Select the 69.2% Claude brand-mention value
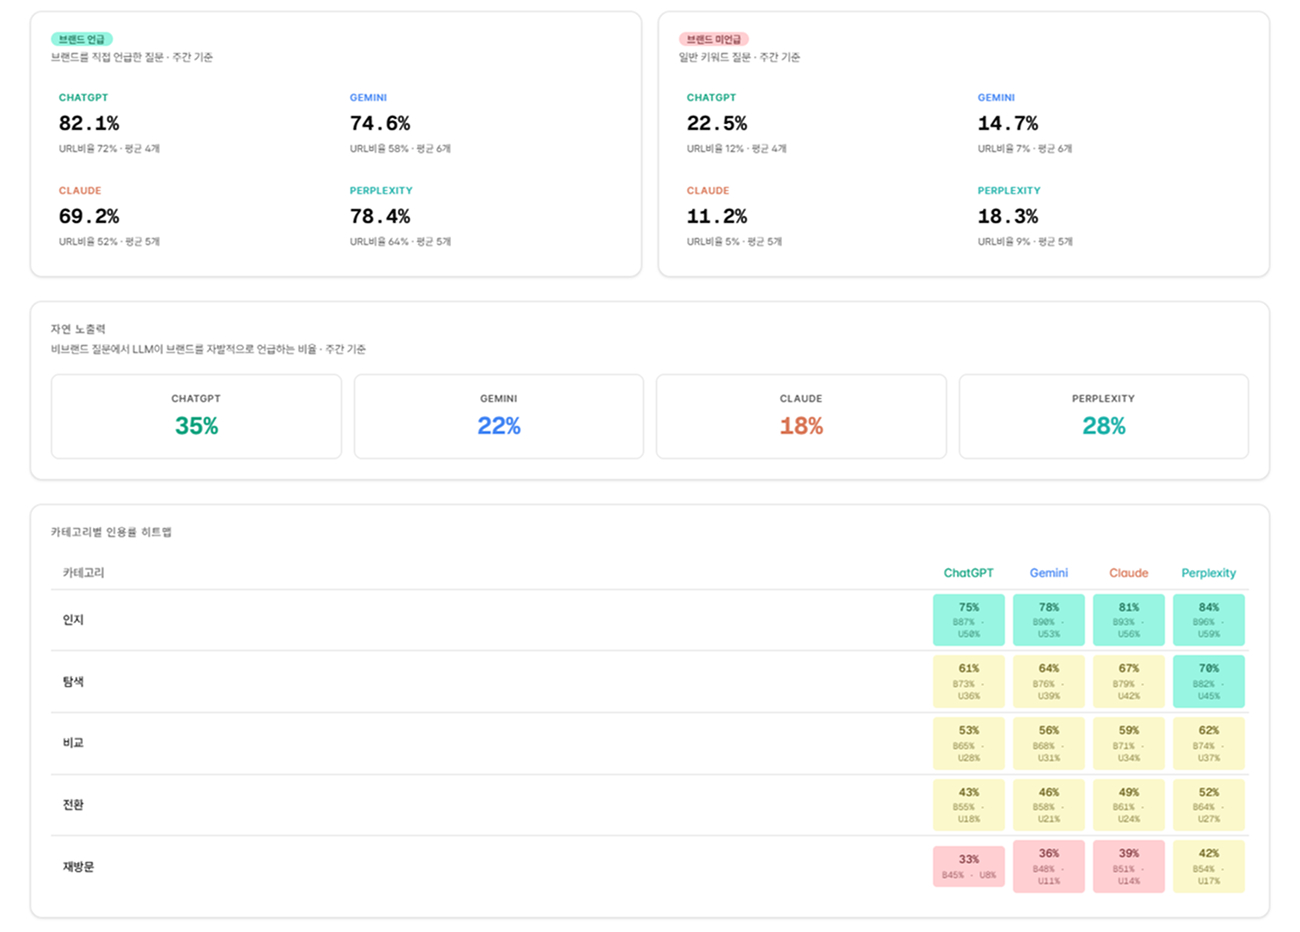1300x932 pixels. [x=89, y=216]
